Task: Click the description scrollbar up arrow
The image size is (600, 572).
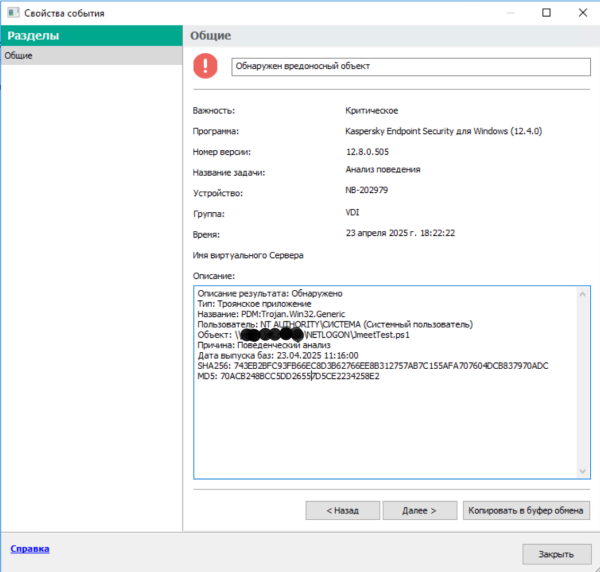Action: click(x=582, y=294)
